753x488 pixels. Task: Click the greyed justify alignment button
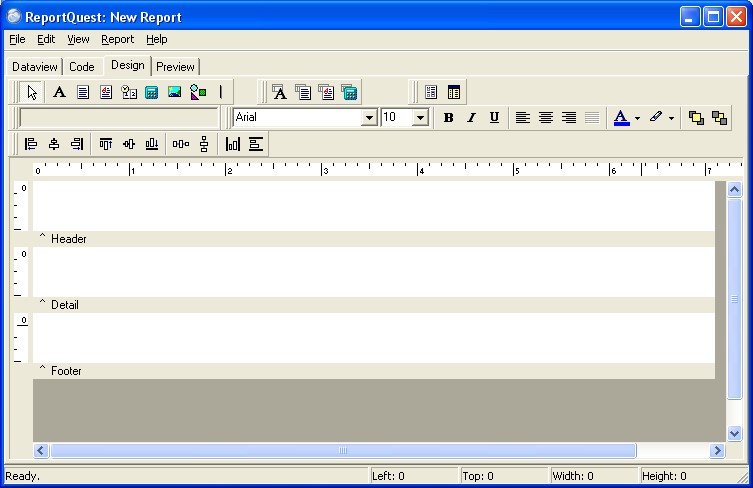592,118
